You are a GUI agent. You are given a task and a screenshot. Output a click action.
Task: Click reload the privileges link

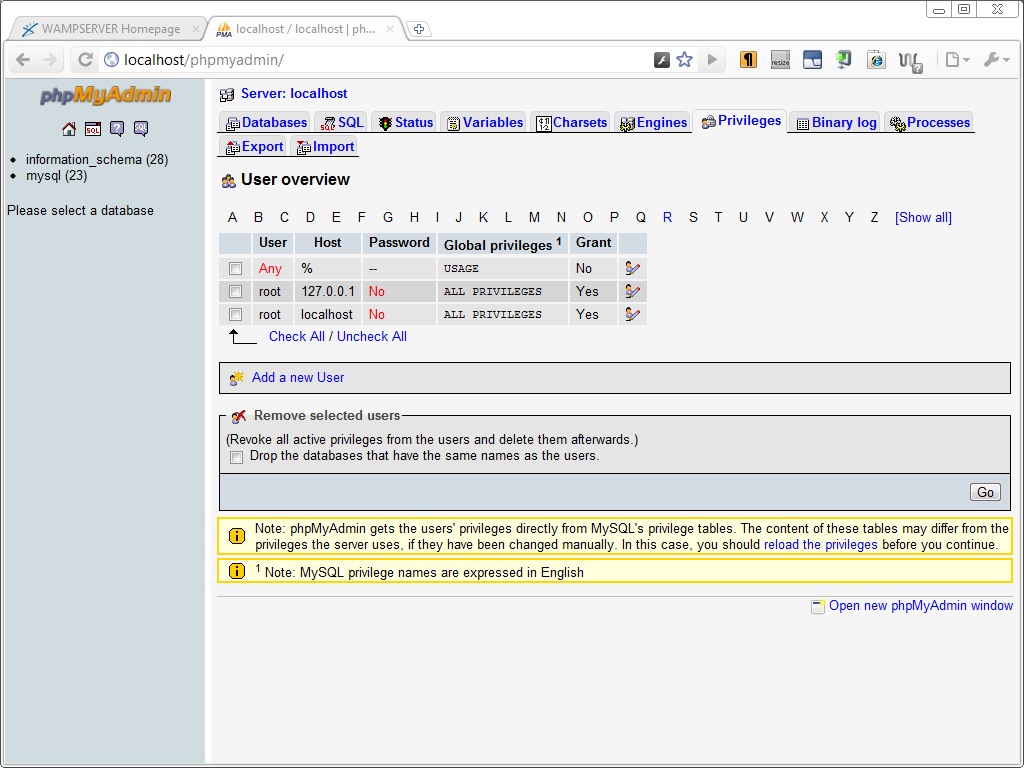point(821,545)
